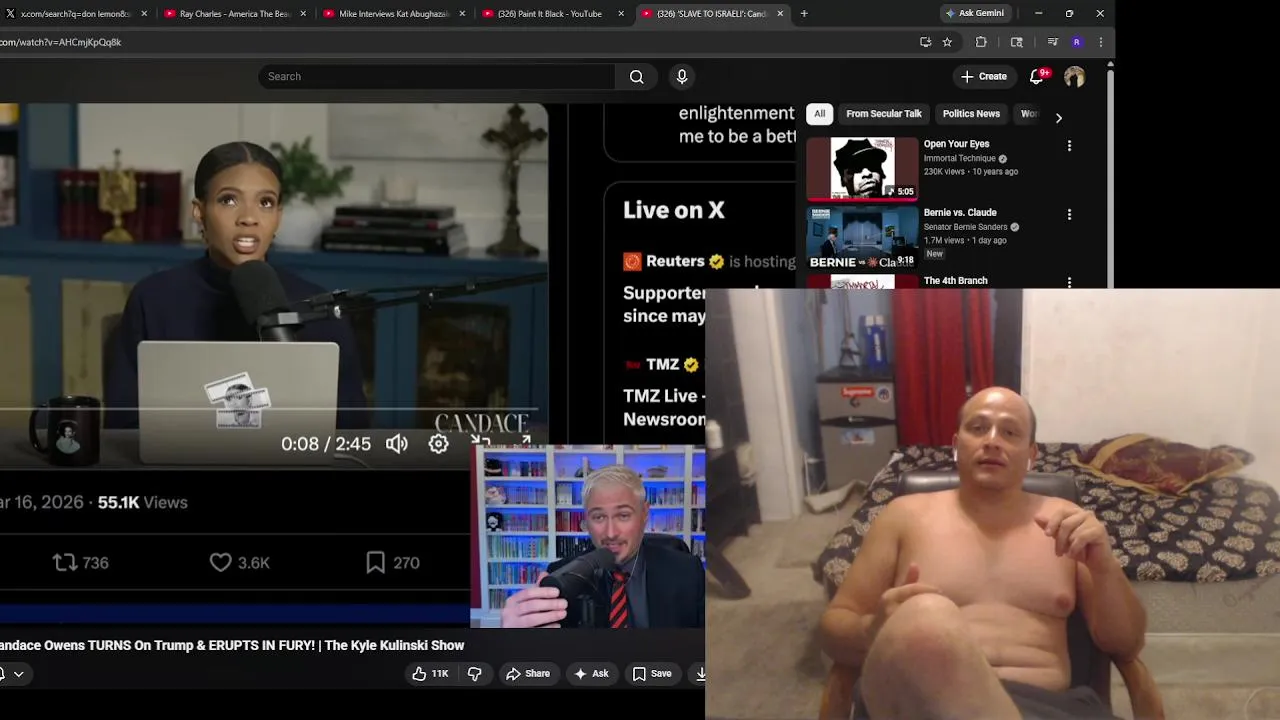Image resolution: width=1280 pixels, height=720 pixels.
Task: Close the Ray Charles tab
Action: point(304,14)
